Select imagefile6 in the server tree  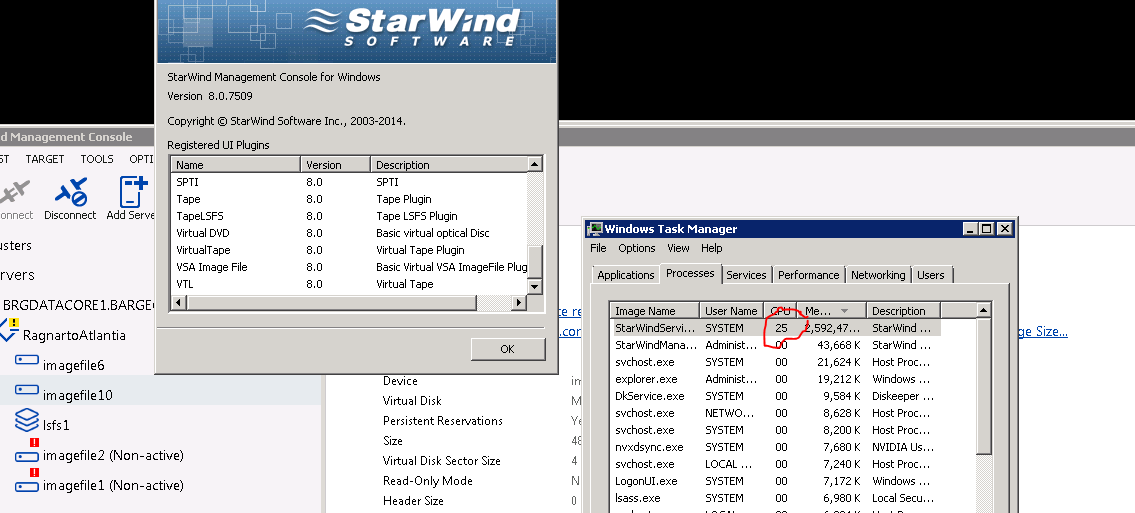pyautogui.click(x=73, y=365)
